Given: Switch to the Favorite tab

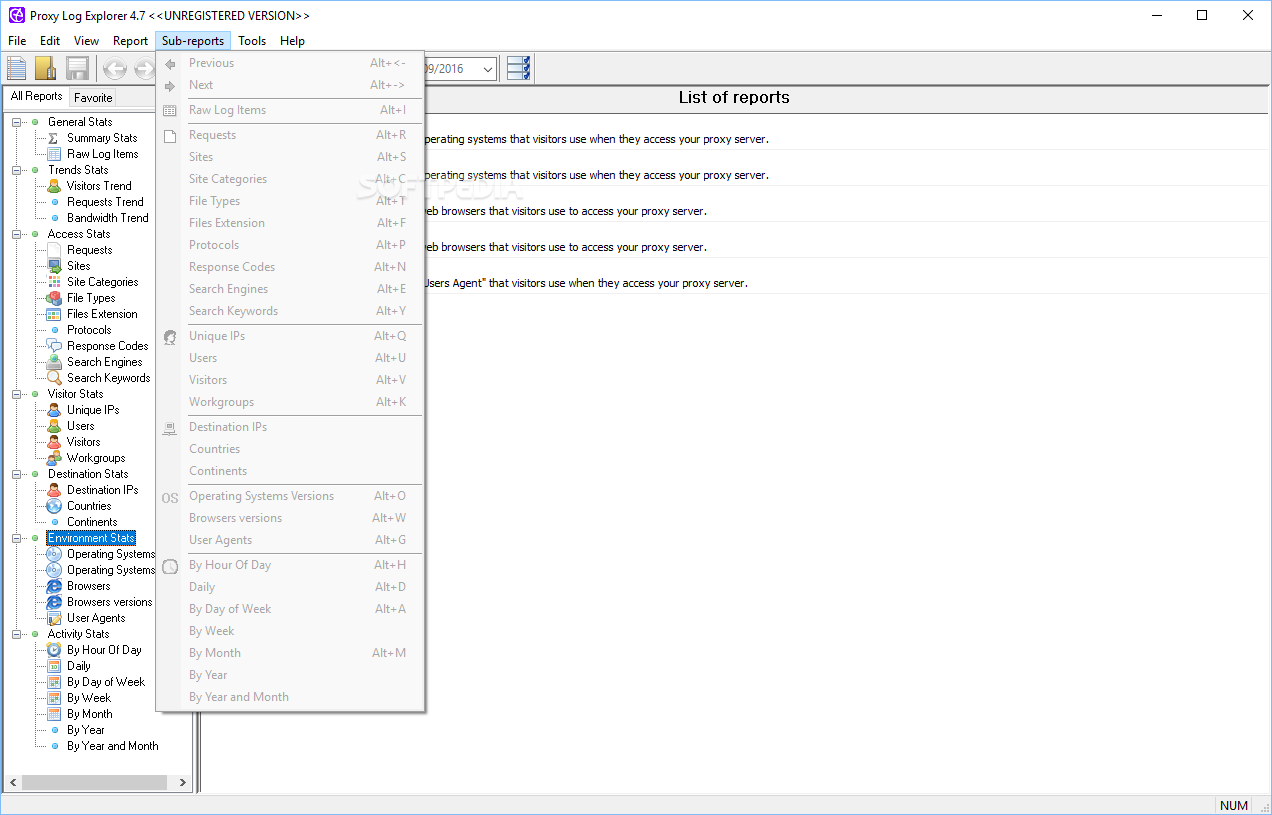Looking at the screenshot, I should pyautogui.click(x=93, y=98).
